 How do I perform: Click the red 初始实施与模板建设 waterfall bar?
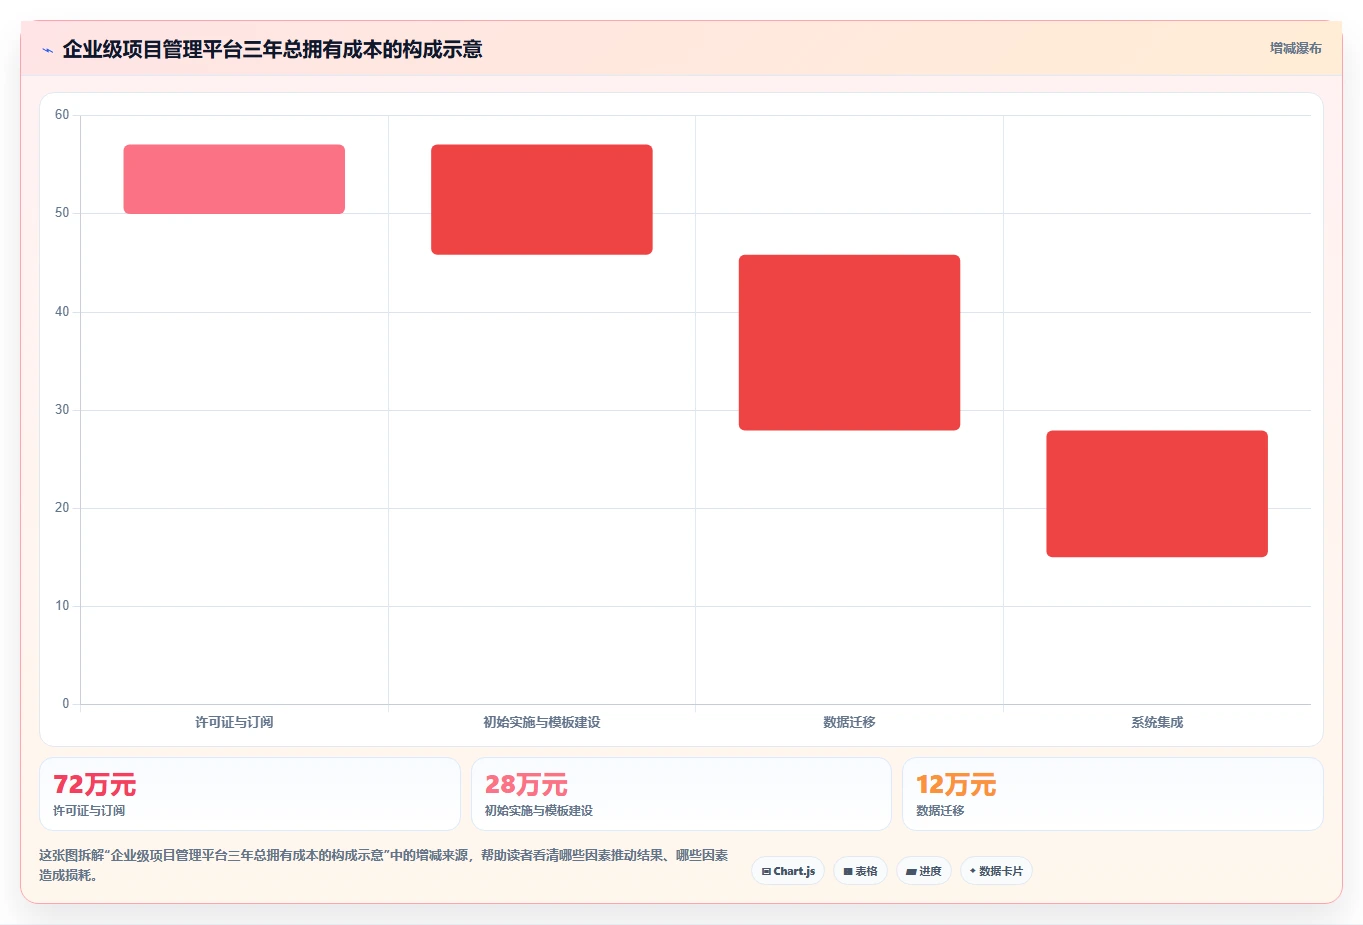[x=542, y=200]
